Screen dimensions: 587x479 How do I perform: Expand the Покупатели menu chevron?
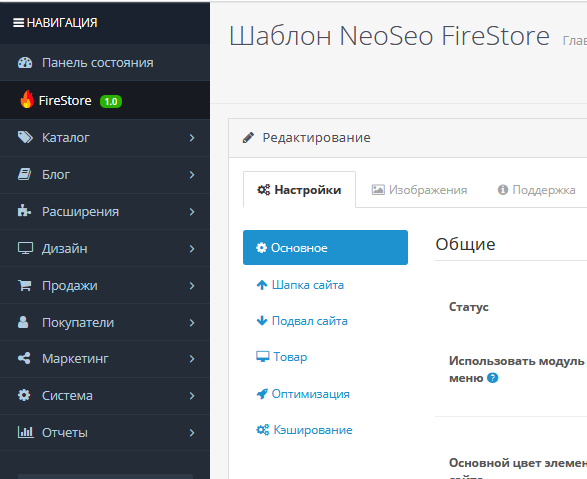(x=192, y=323)
